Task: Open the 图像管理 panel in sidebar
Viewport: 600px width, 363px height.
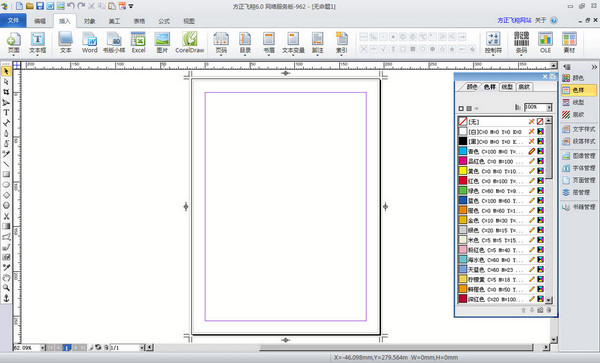Action: tap(579, 156)
